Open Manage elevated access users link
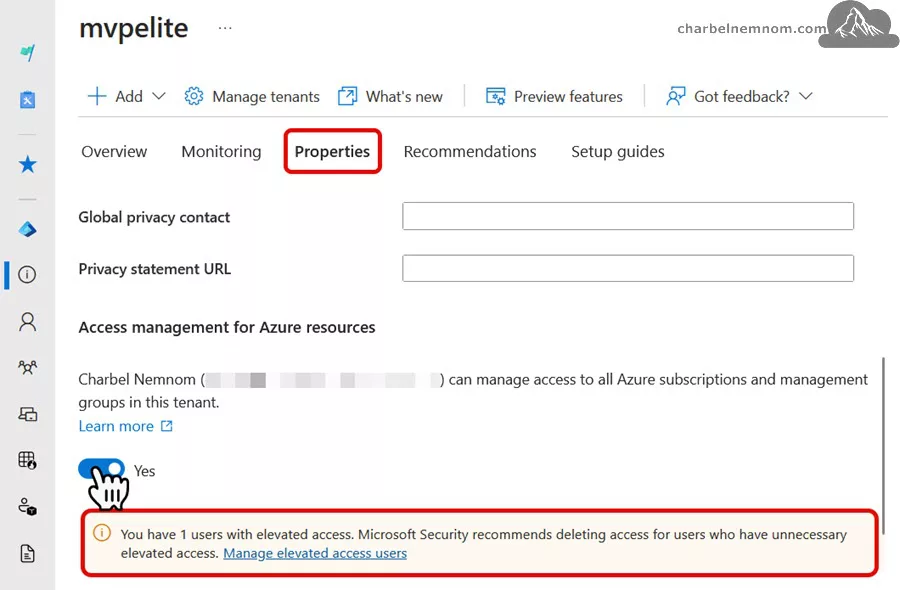 [x=315, y=553]
